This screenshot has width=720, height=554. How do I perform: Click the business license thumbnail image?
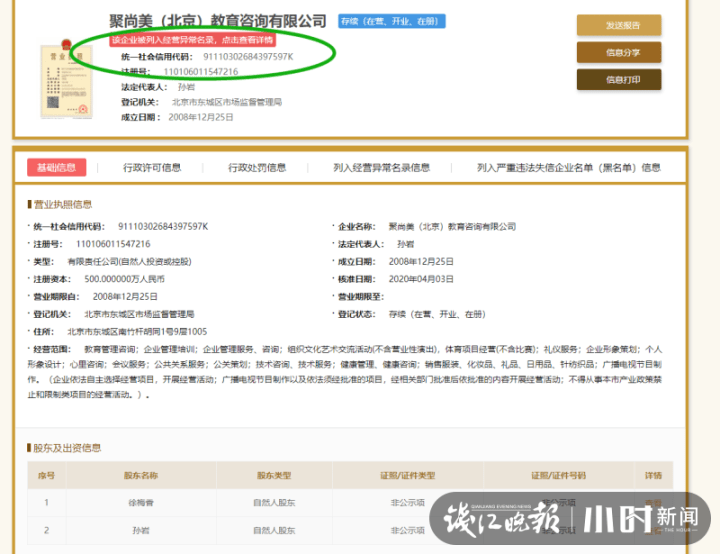pyautogui.click(x=67, y=79)
